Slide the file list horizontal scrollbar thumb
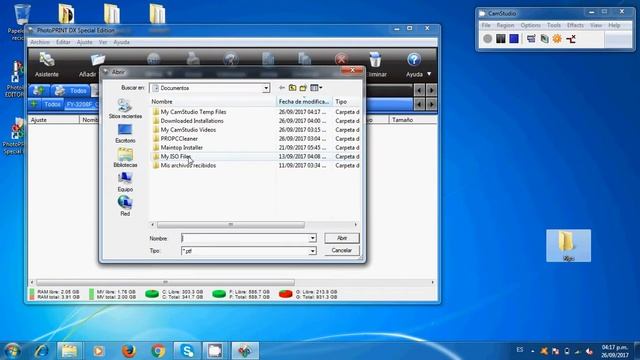This screenshot has width=640, height=360. click(231, 225)
